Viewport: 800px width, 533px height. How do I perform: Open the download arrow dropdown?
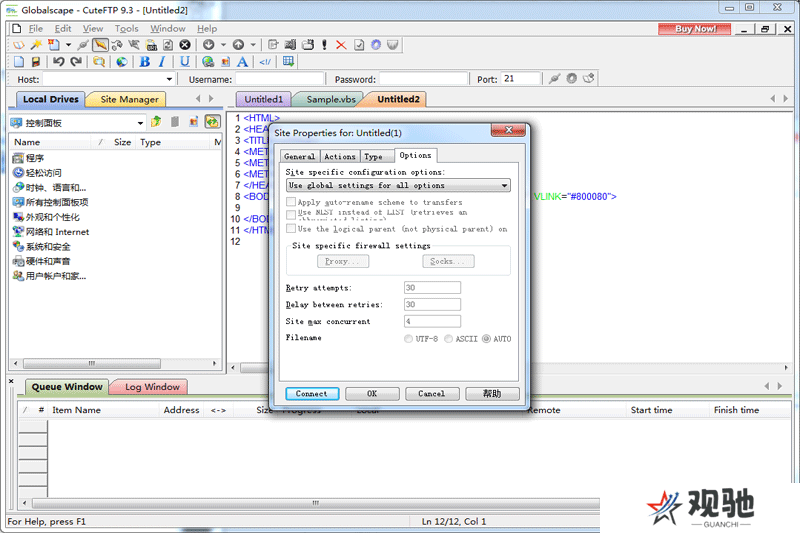tap(223, 45)
